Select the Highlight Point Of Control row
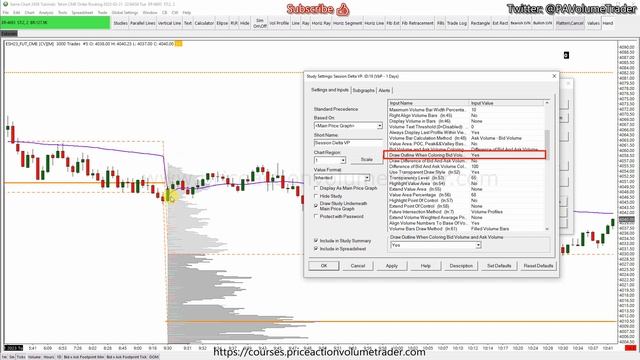This screenshot has height=360, width=640. point(466,200)
